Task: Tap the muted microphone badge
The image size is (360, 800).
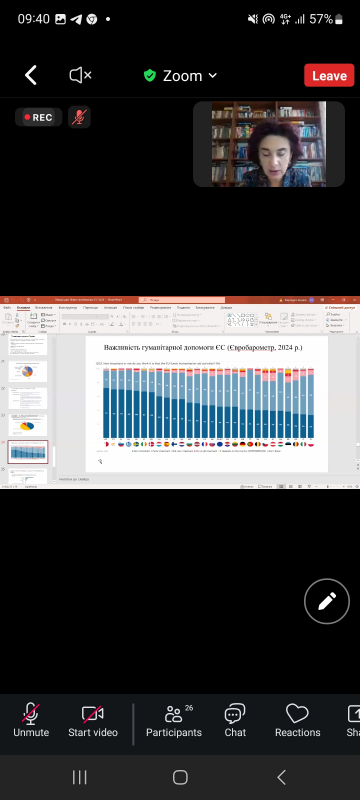Action: pyautogui.click(x=79, y=117)
